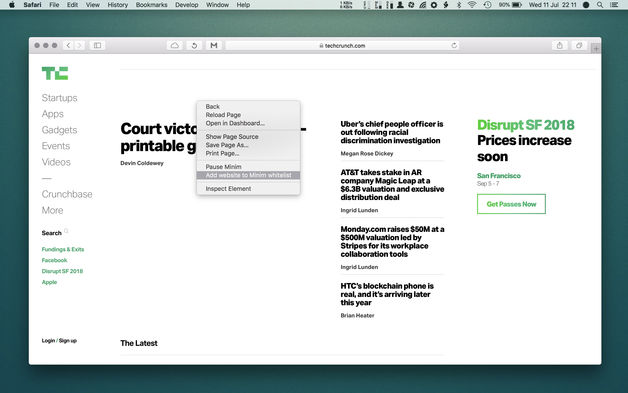The height and width of the screenshot is (393, 628).
Task: Go forward with the Safari forward arrow
Action: click(79, 45)
